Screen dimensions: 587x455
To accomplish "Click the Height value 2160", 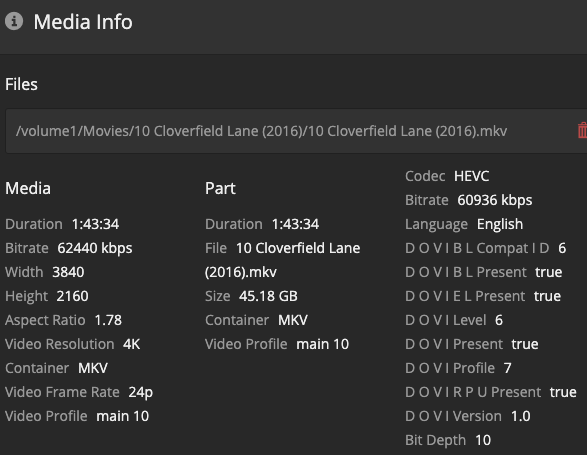I will point(72,296).
